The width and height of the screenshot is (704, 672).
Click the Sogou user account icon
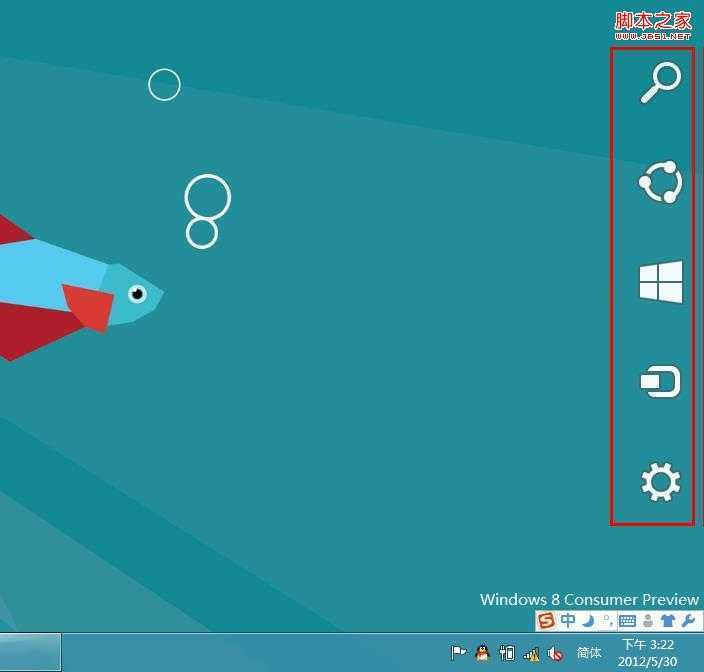[648, 621]
